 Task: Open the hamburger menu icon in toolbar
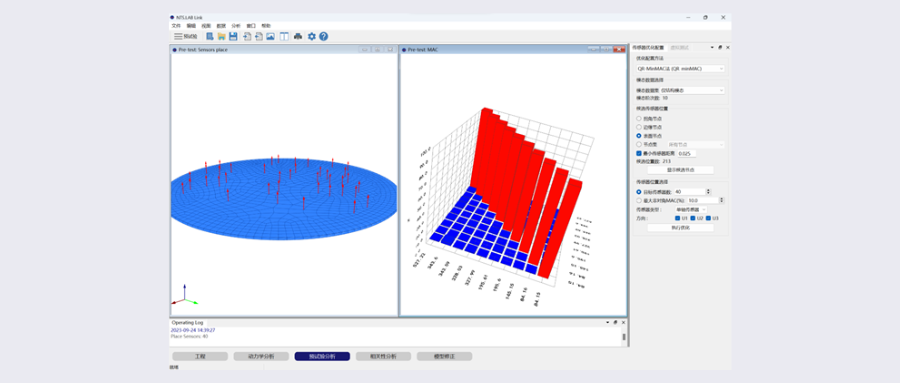click(x=178, y=36)
